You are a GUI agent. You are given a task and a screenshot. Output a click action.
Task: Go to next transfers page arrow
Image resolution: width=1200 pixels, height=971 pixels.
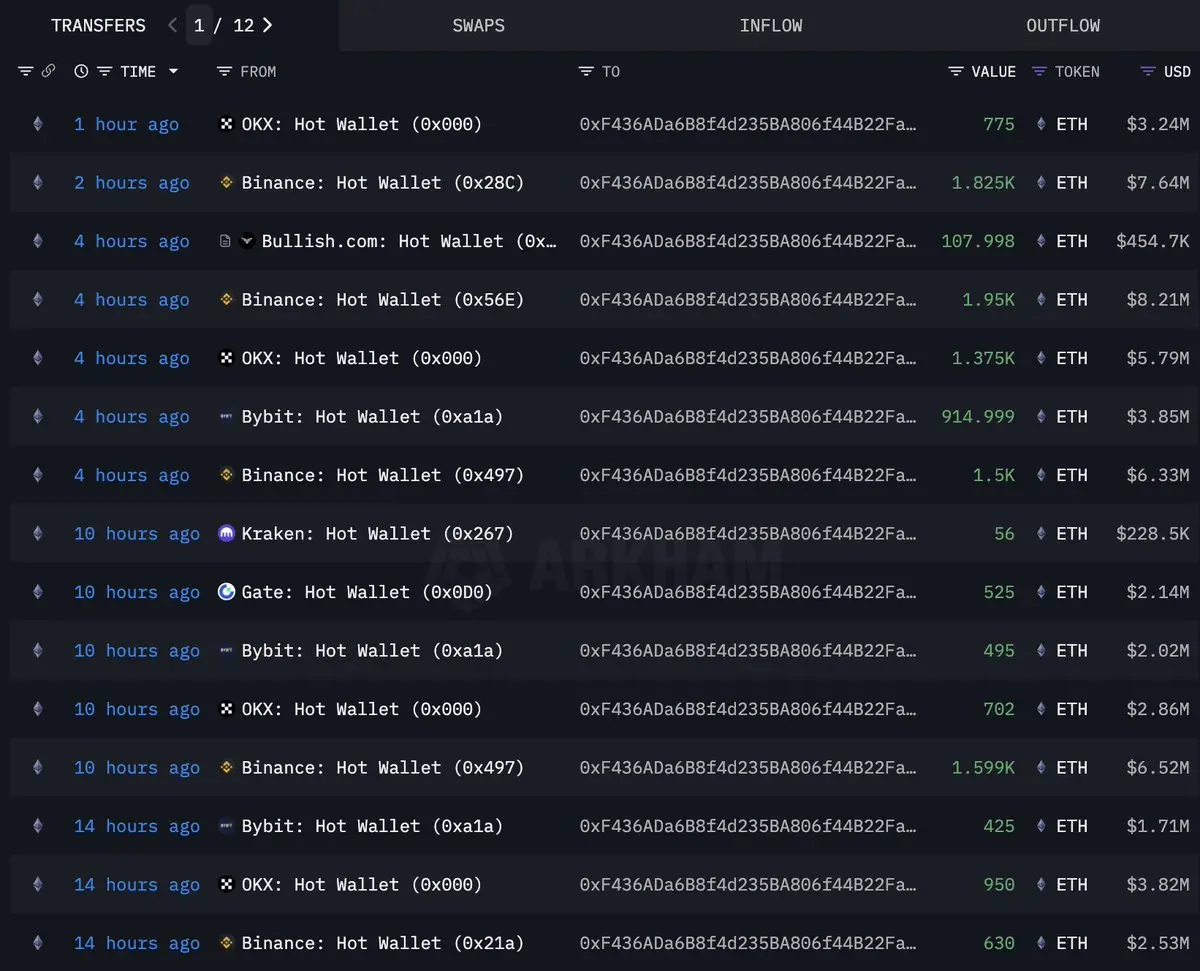[x=267, y=25]
